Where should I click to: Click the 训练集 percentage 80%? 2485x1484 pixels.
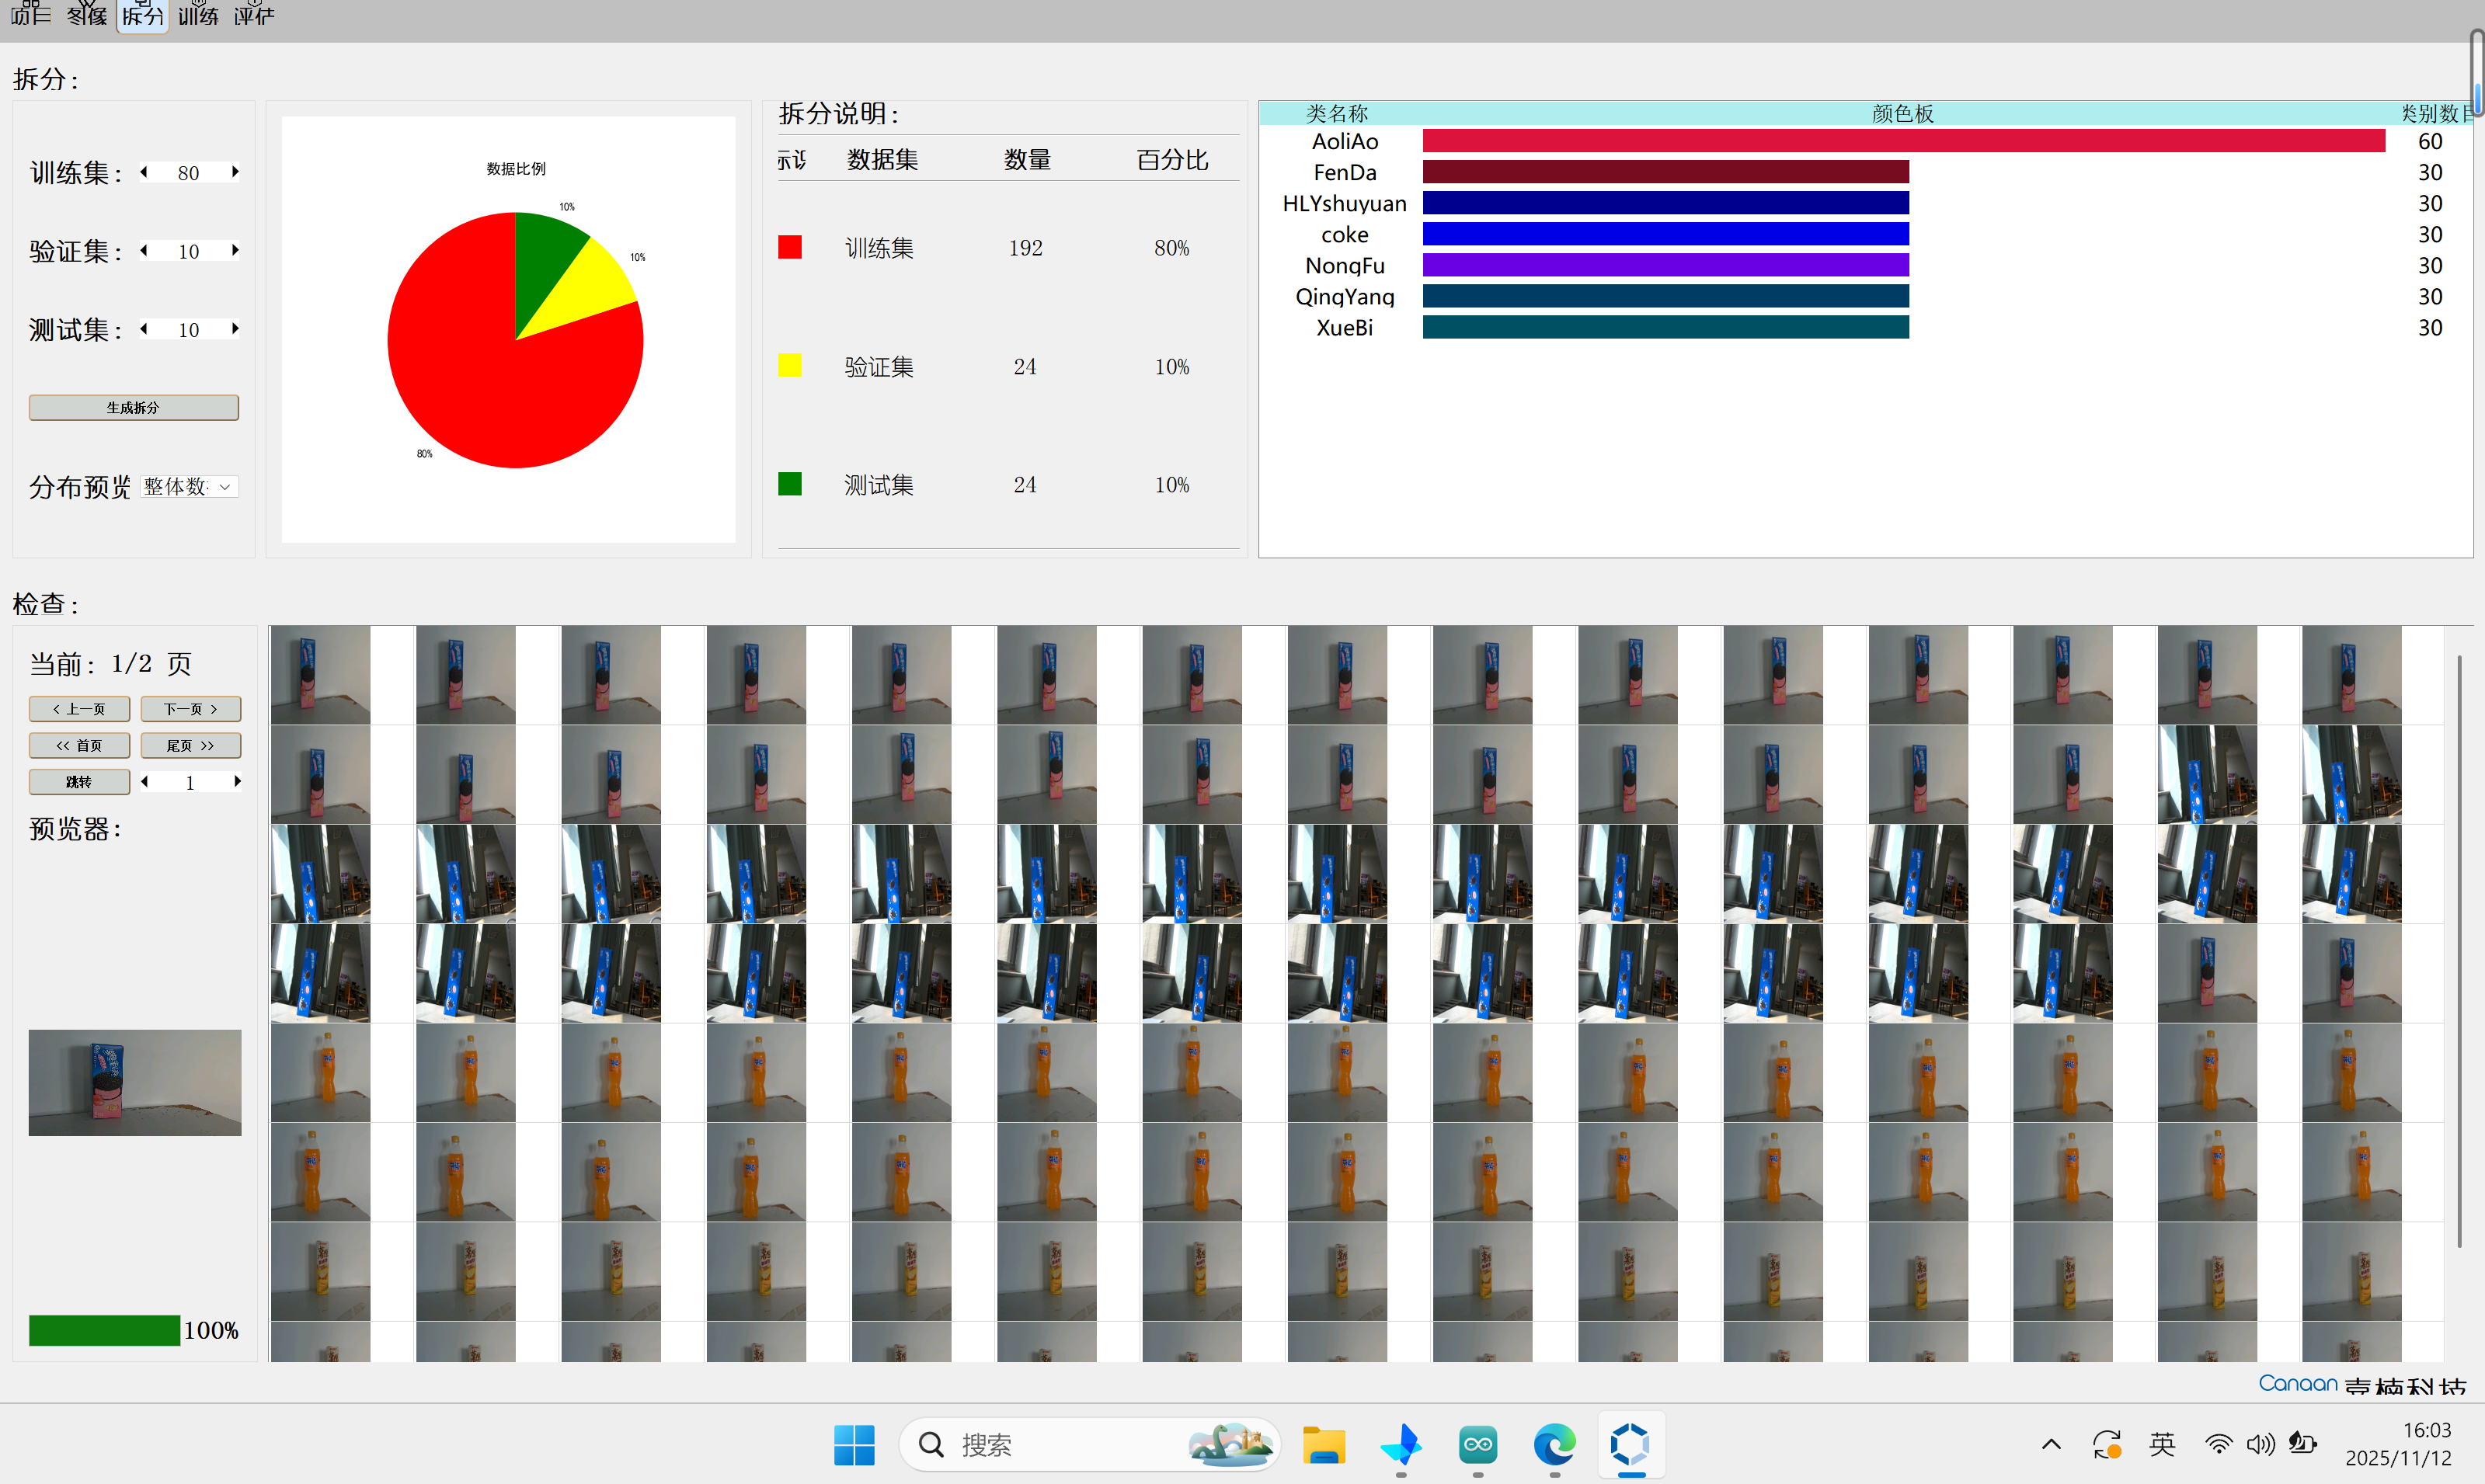tap(1172, 248)
